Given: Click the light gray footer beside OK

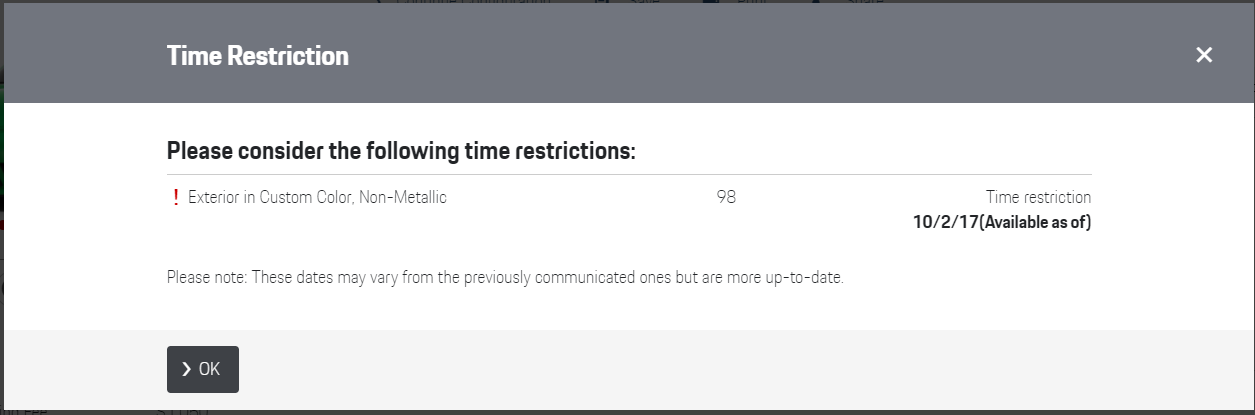Looking at the screenshot, I should (x=700, y=370).
